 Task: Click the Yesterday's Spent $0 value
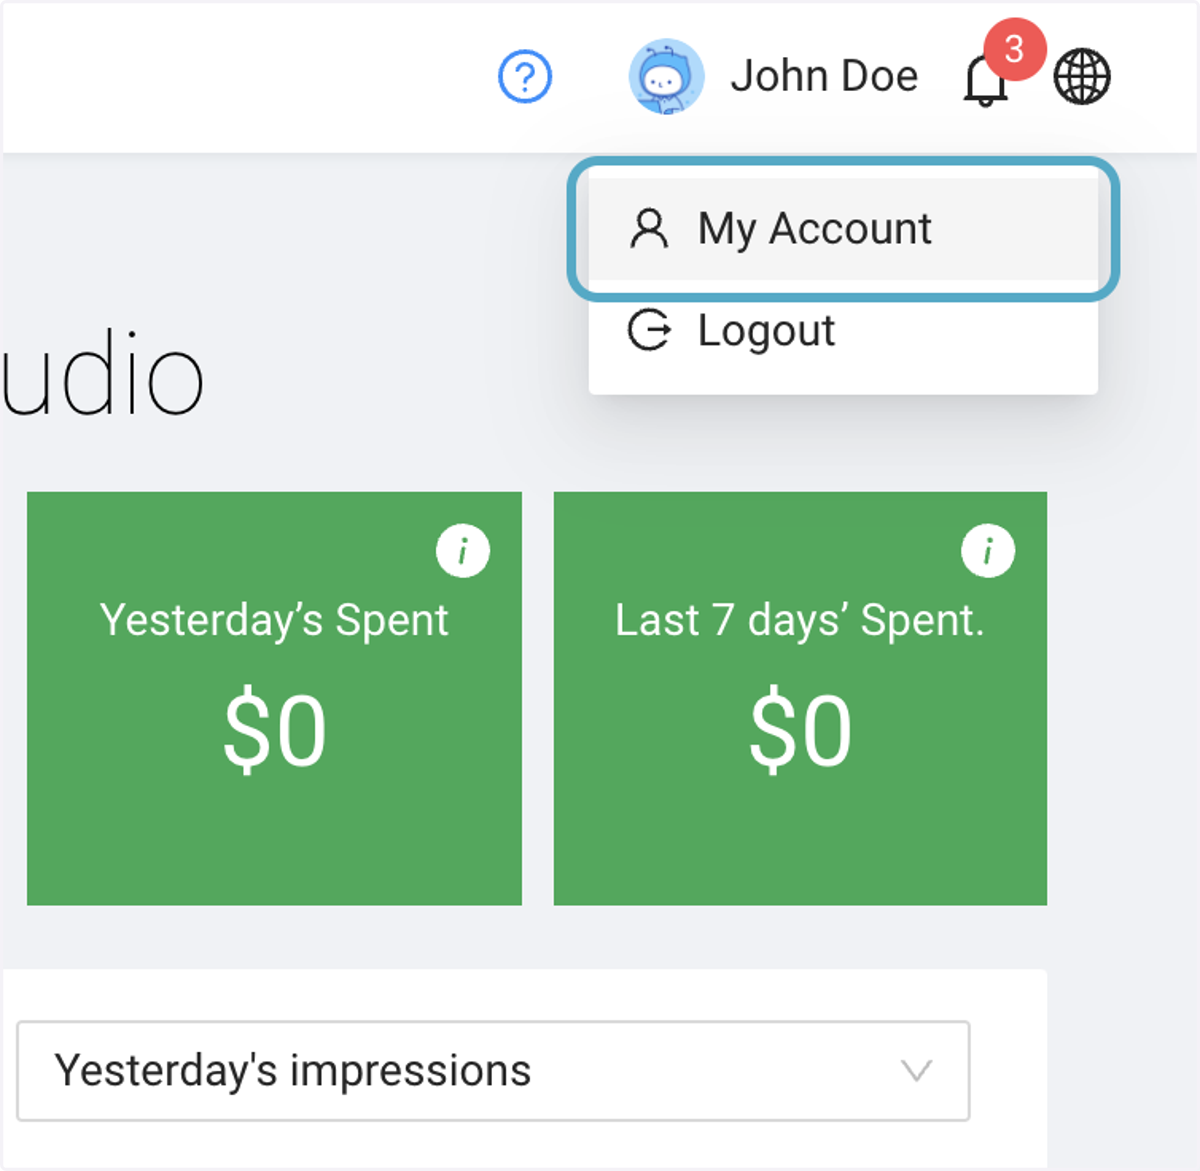275,732
